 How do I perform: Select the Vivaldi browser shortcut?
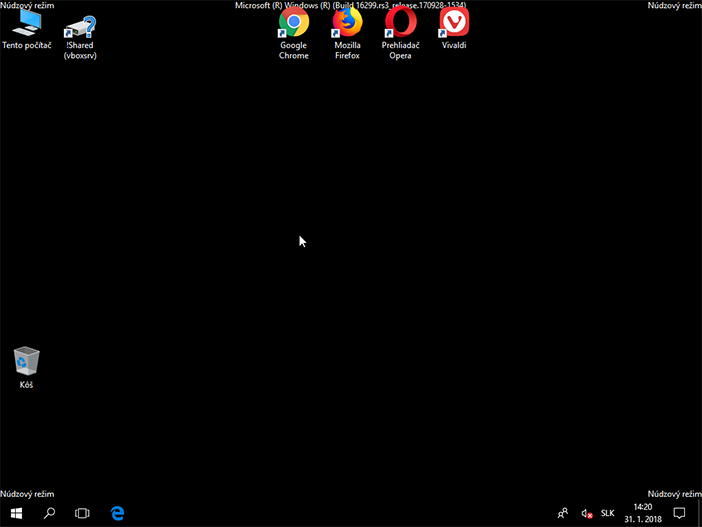(x=454, y=24)
